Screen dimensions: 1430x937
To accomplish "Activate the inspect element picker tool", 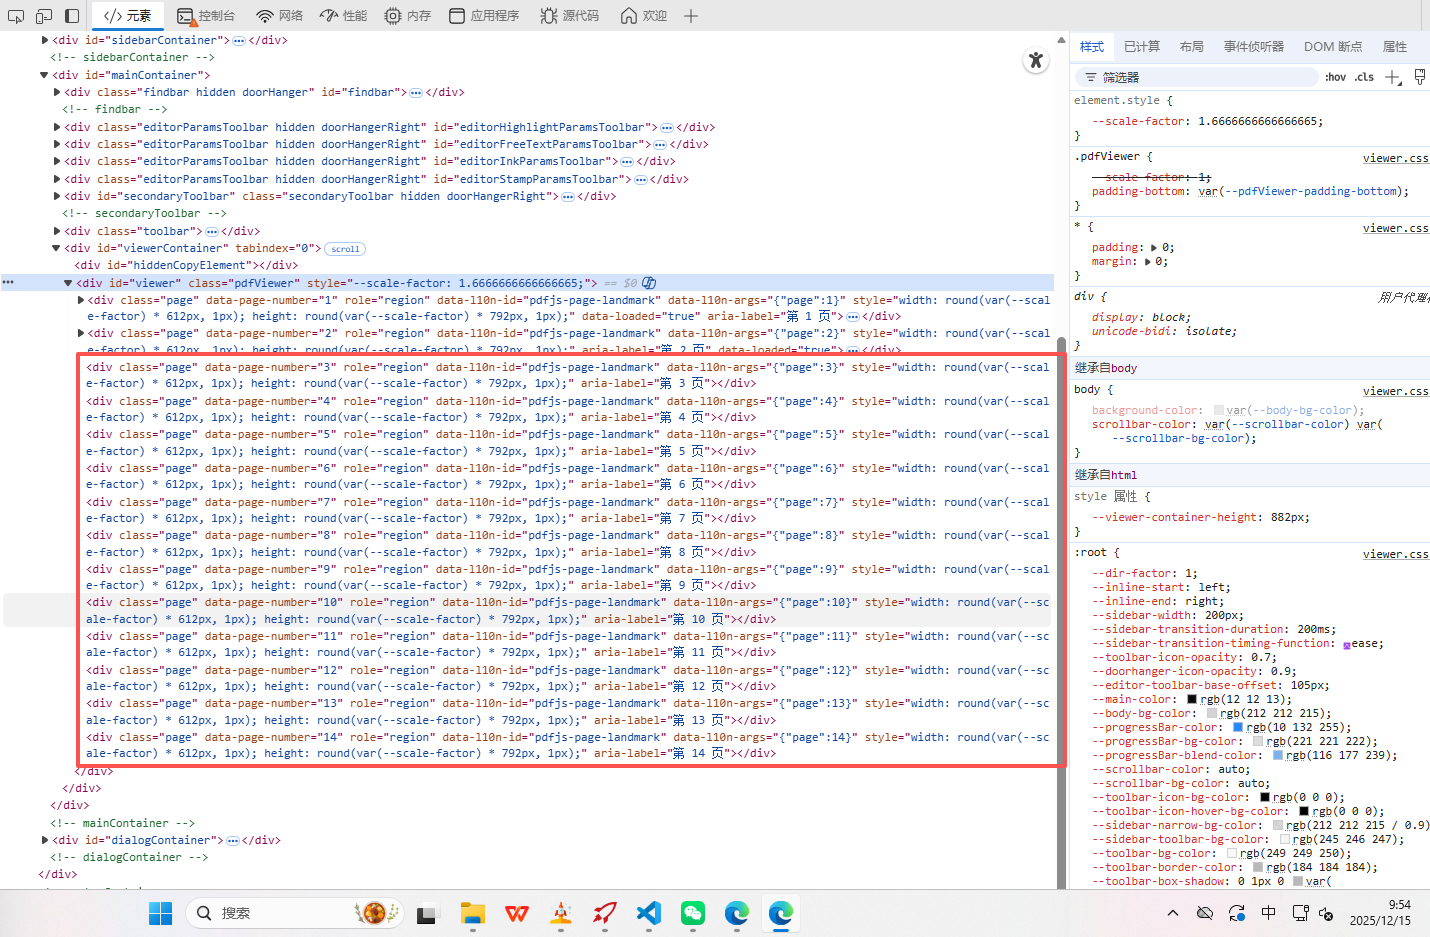I will pos(16,16).
